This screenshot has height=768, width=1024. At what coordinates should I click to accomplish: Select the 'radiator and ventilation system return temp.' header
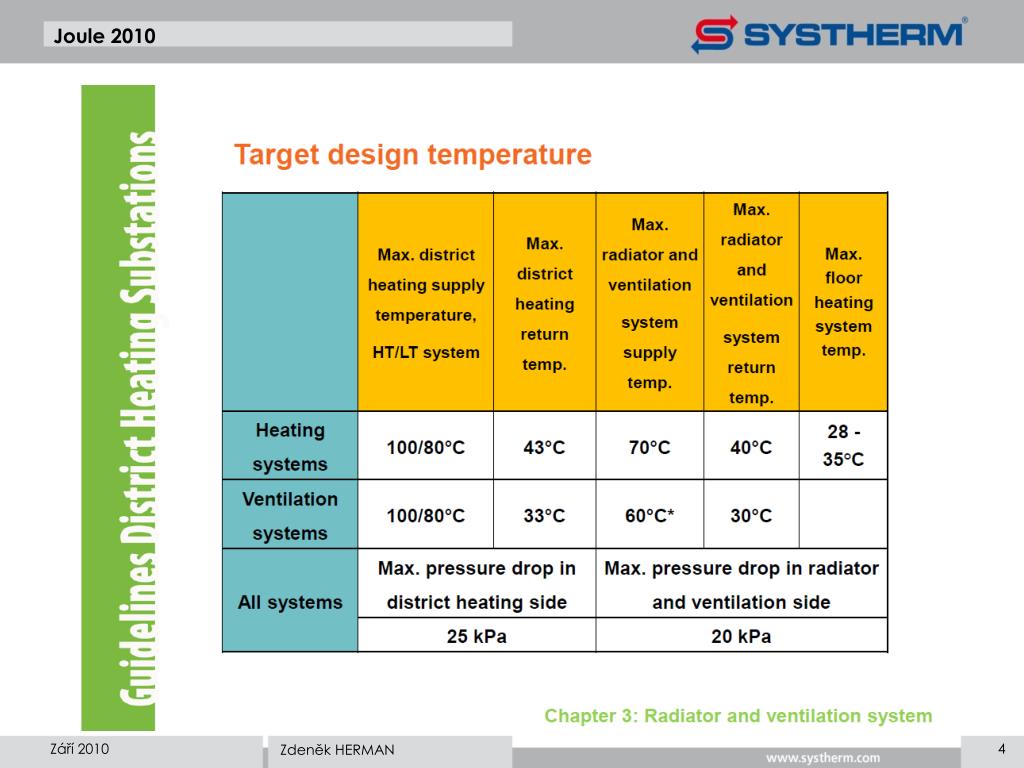tap(752, 302)
